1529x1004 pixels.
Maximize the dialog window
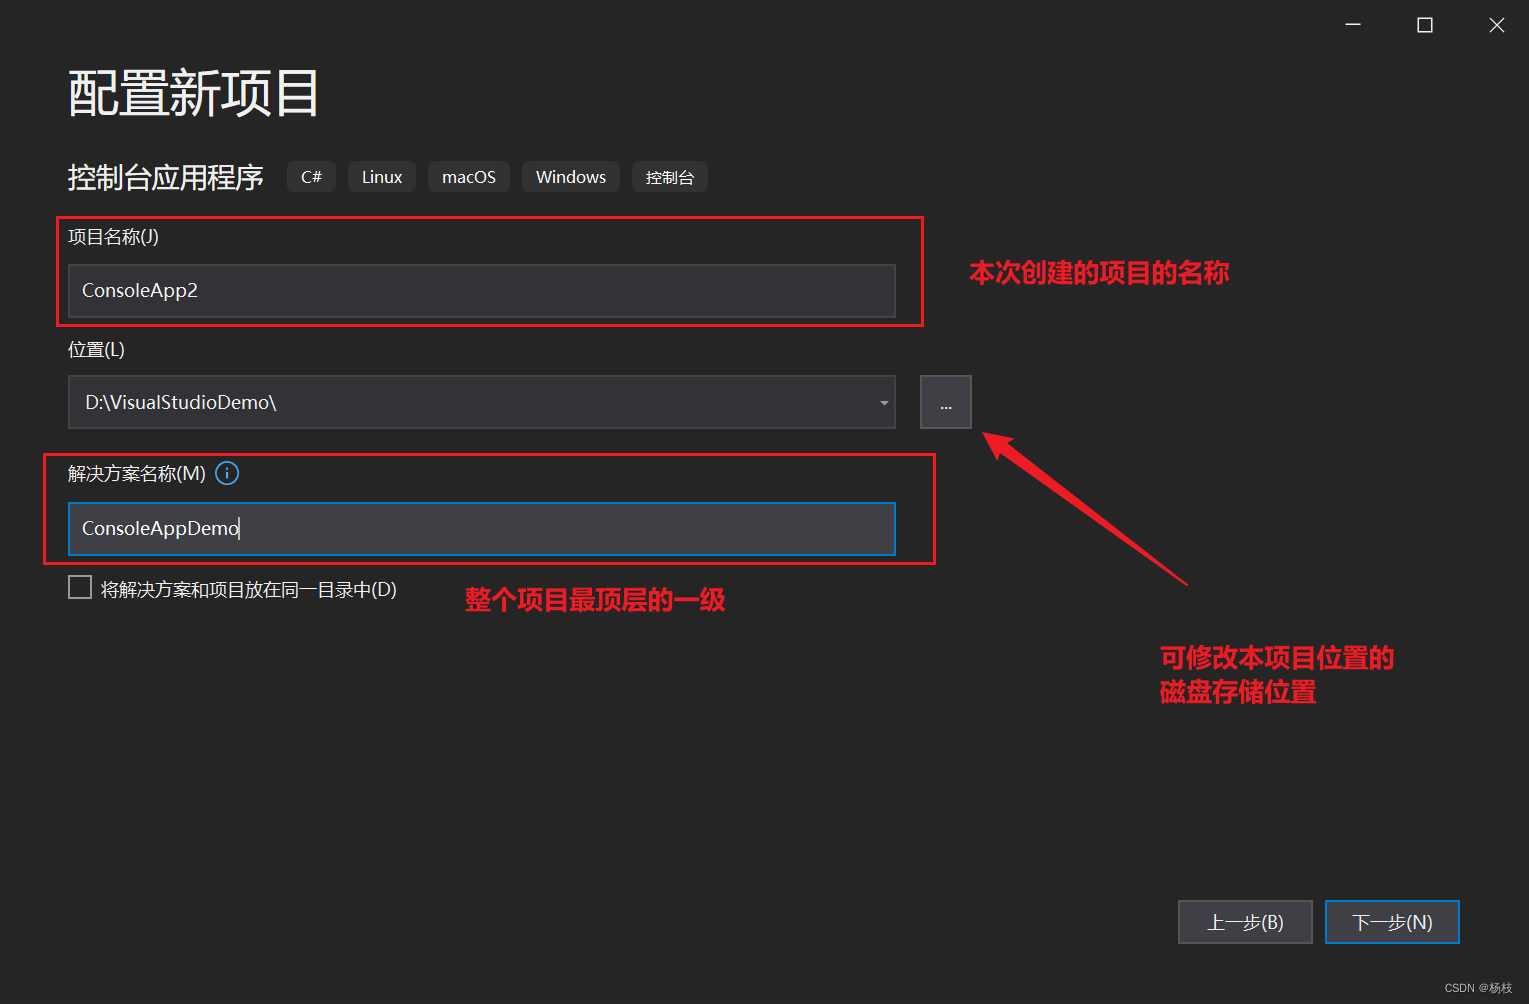click(x=1424, y=24)
